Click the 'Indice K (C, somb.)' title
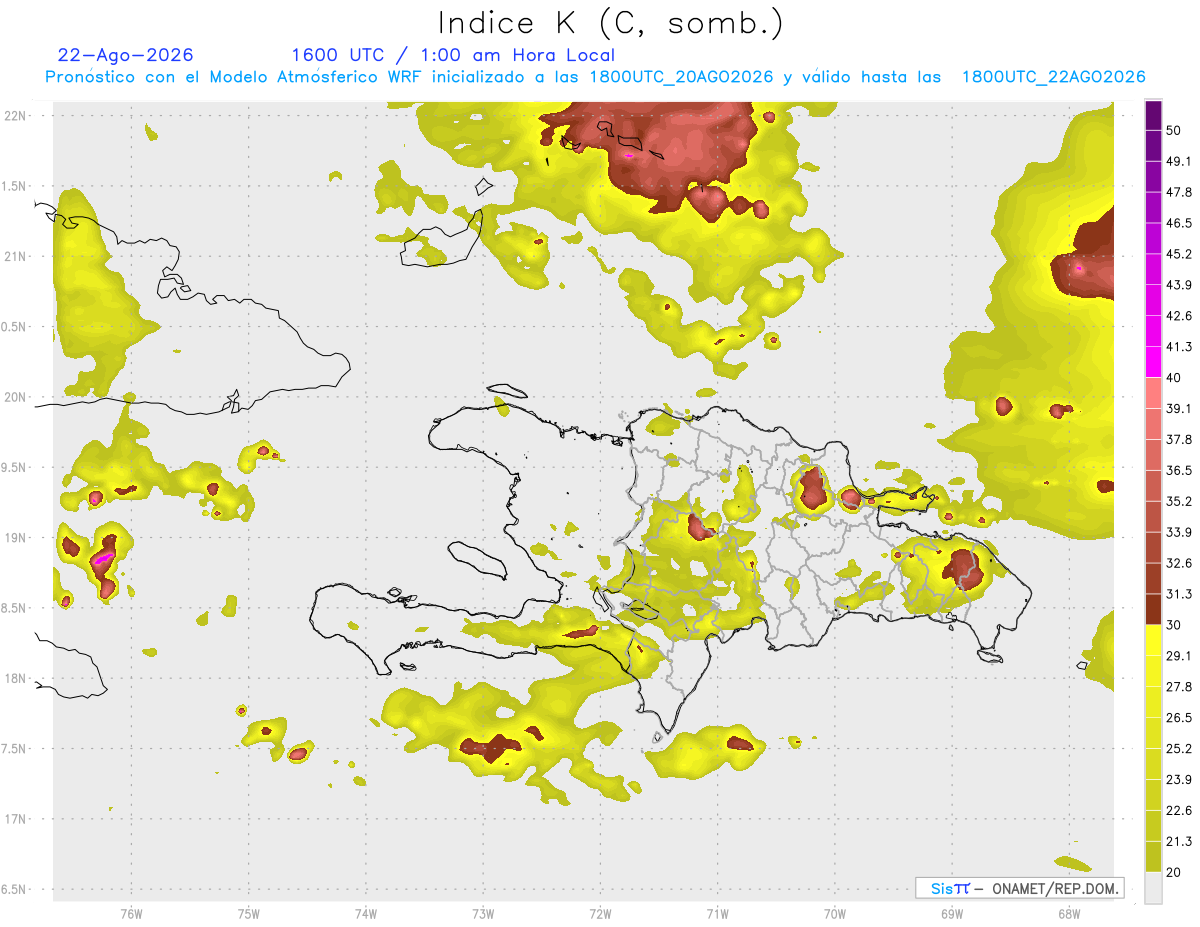This screenshot has width=1200, height=927. 611,23
